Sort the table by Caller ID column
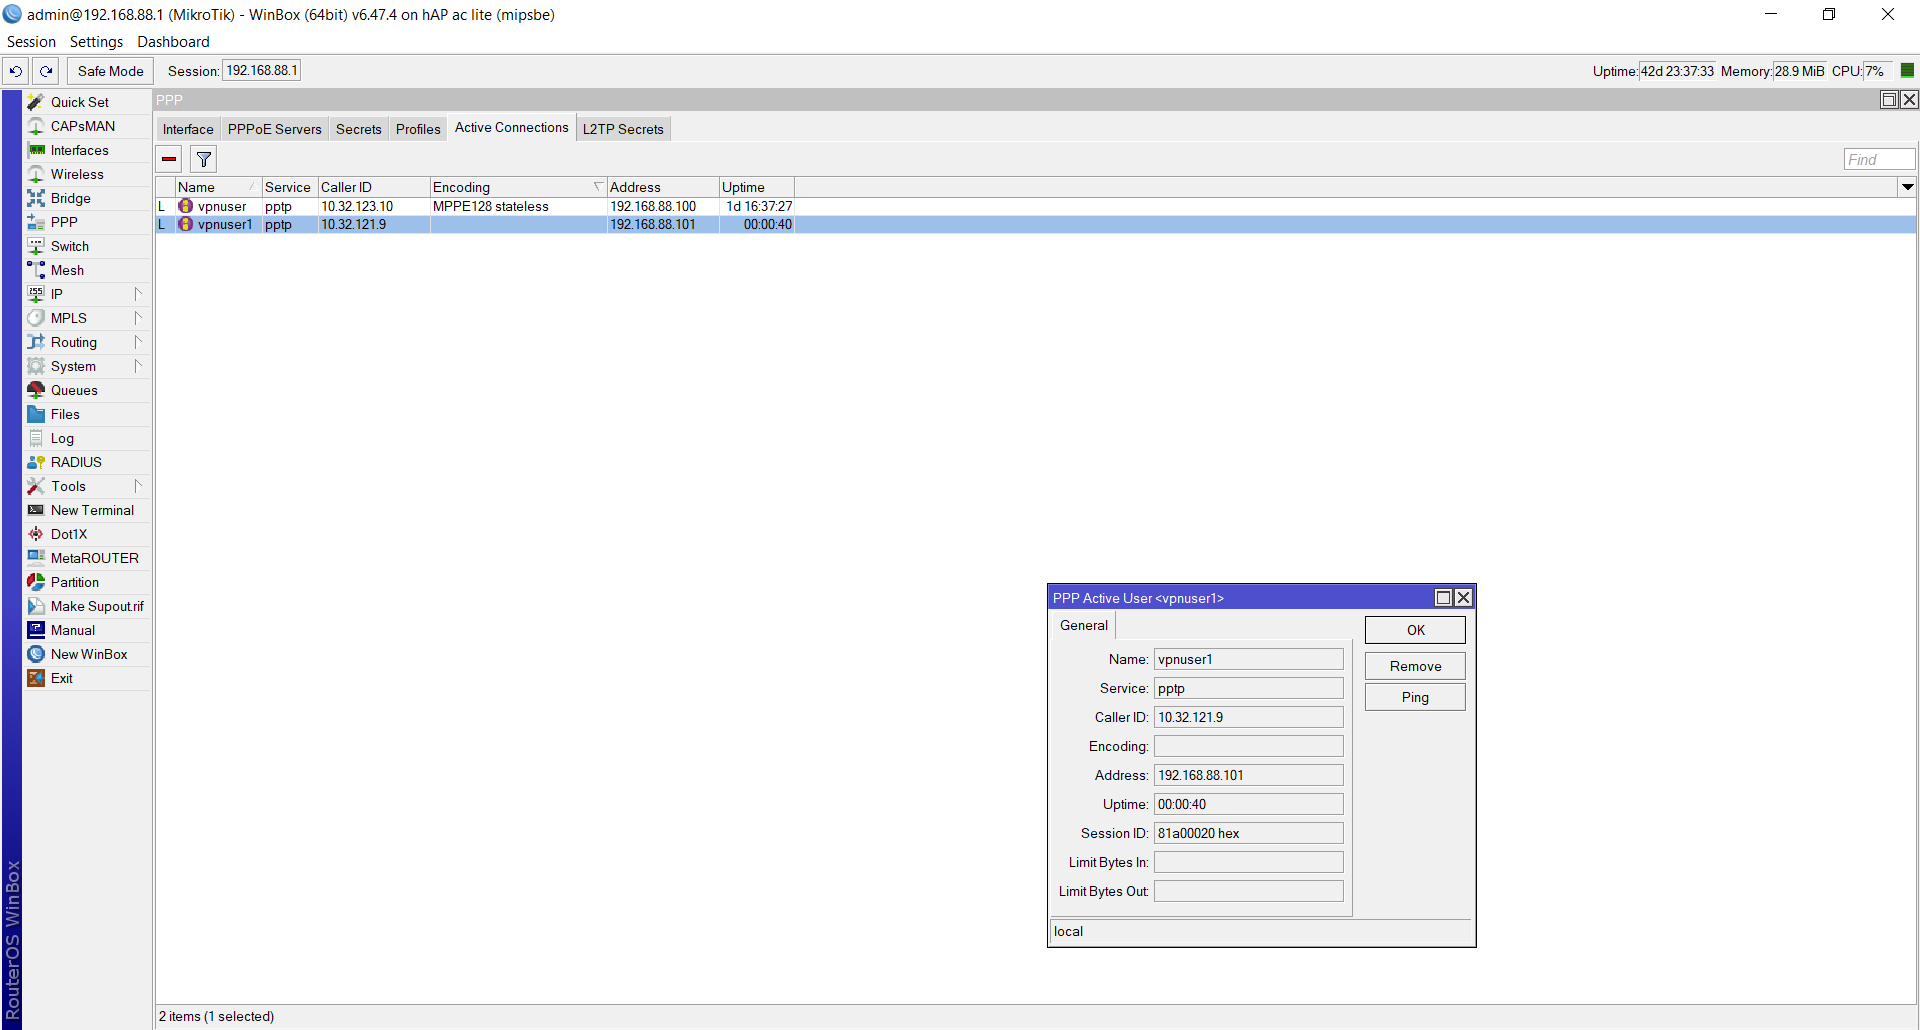 [x=374, y=187]
